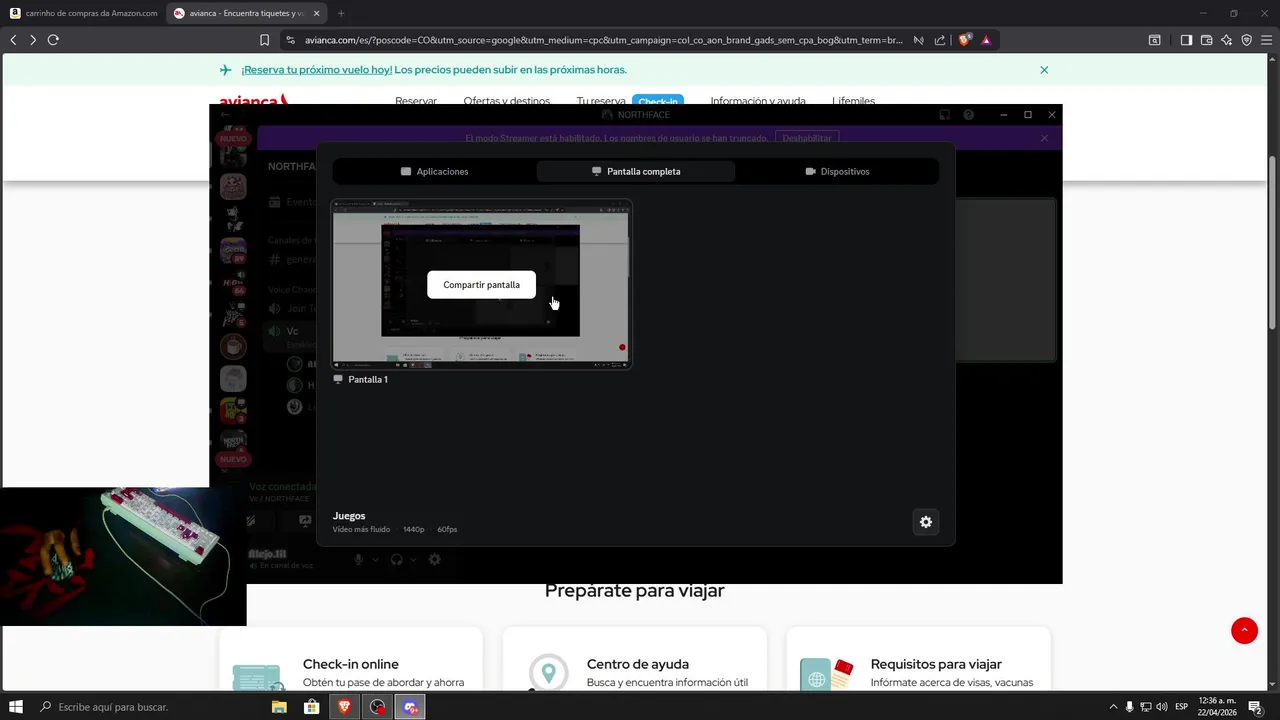Select the Pantalla completa tab

tap(636, 172)
